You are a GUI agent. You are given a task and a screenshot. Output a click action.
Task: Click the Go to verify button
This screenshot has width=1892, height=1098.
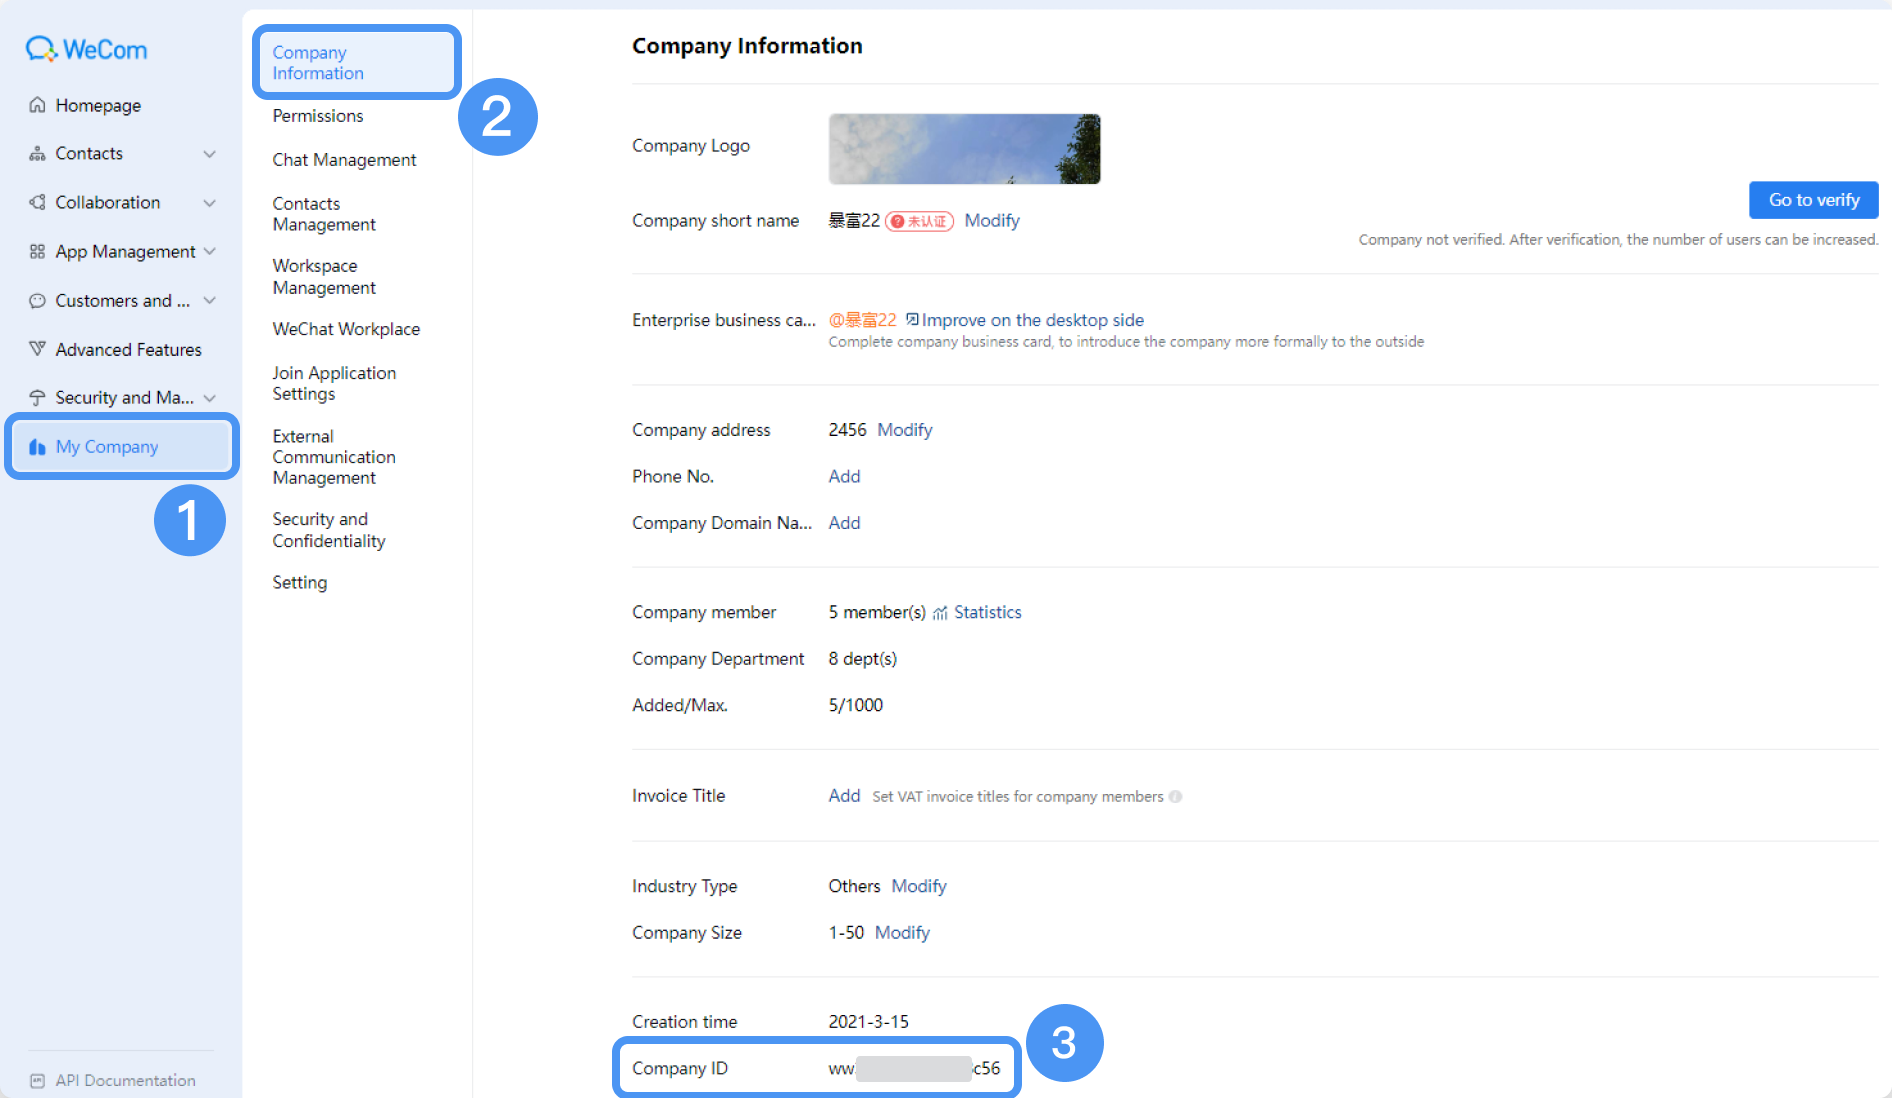(1813, 200)
